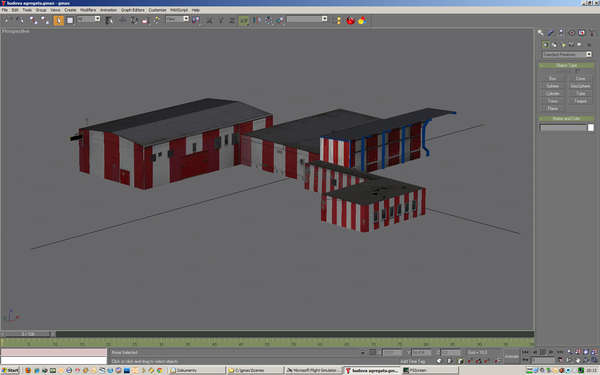Image resolution: width=600 pixels, height=375 pixels.
Task: Toggle the Animate button
Action: [x=511, y=356]
